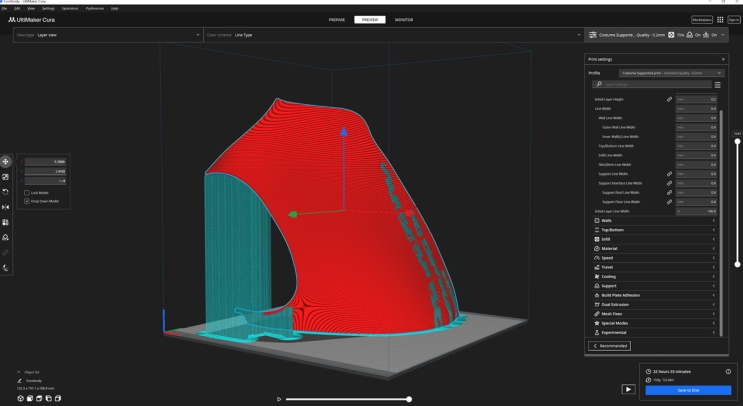
Task: Select the Mirror tool
Action: (x=7, y=207)
